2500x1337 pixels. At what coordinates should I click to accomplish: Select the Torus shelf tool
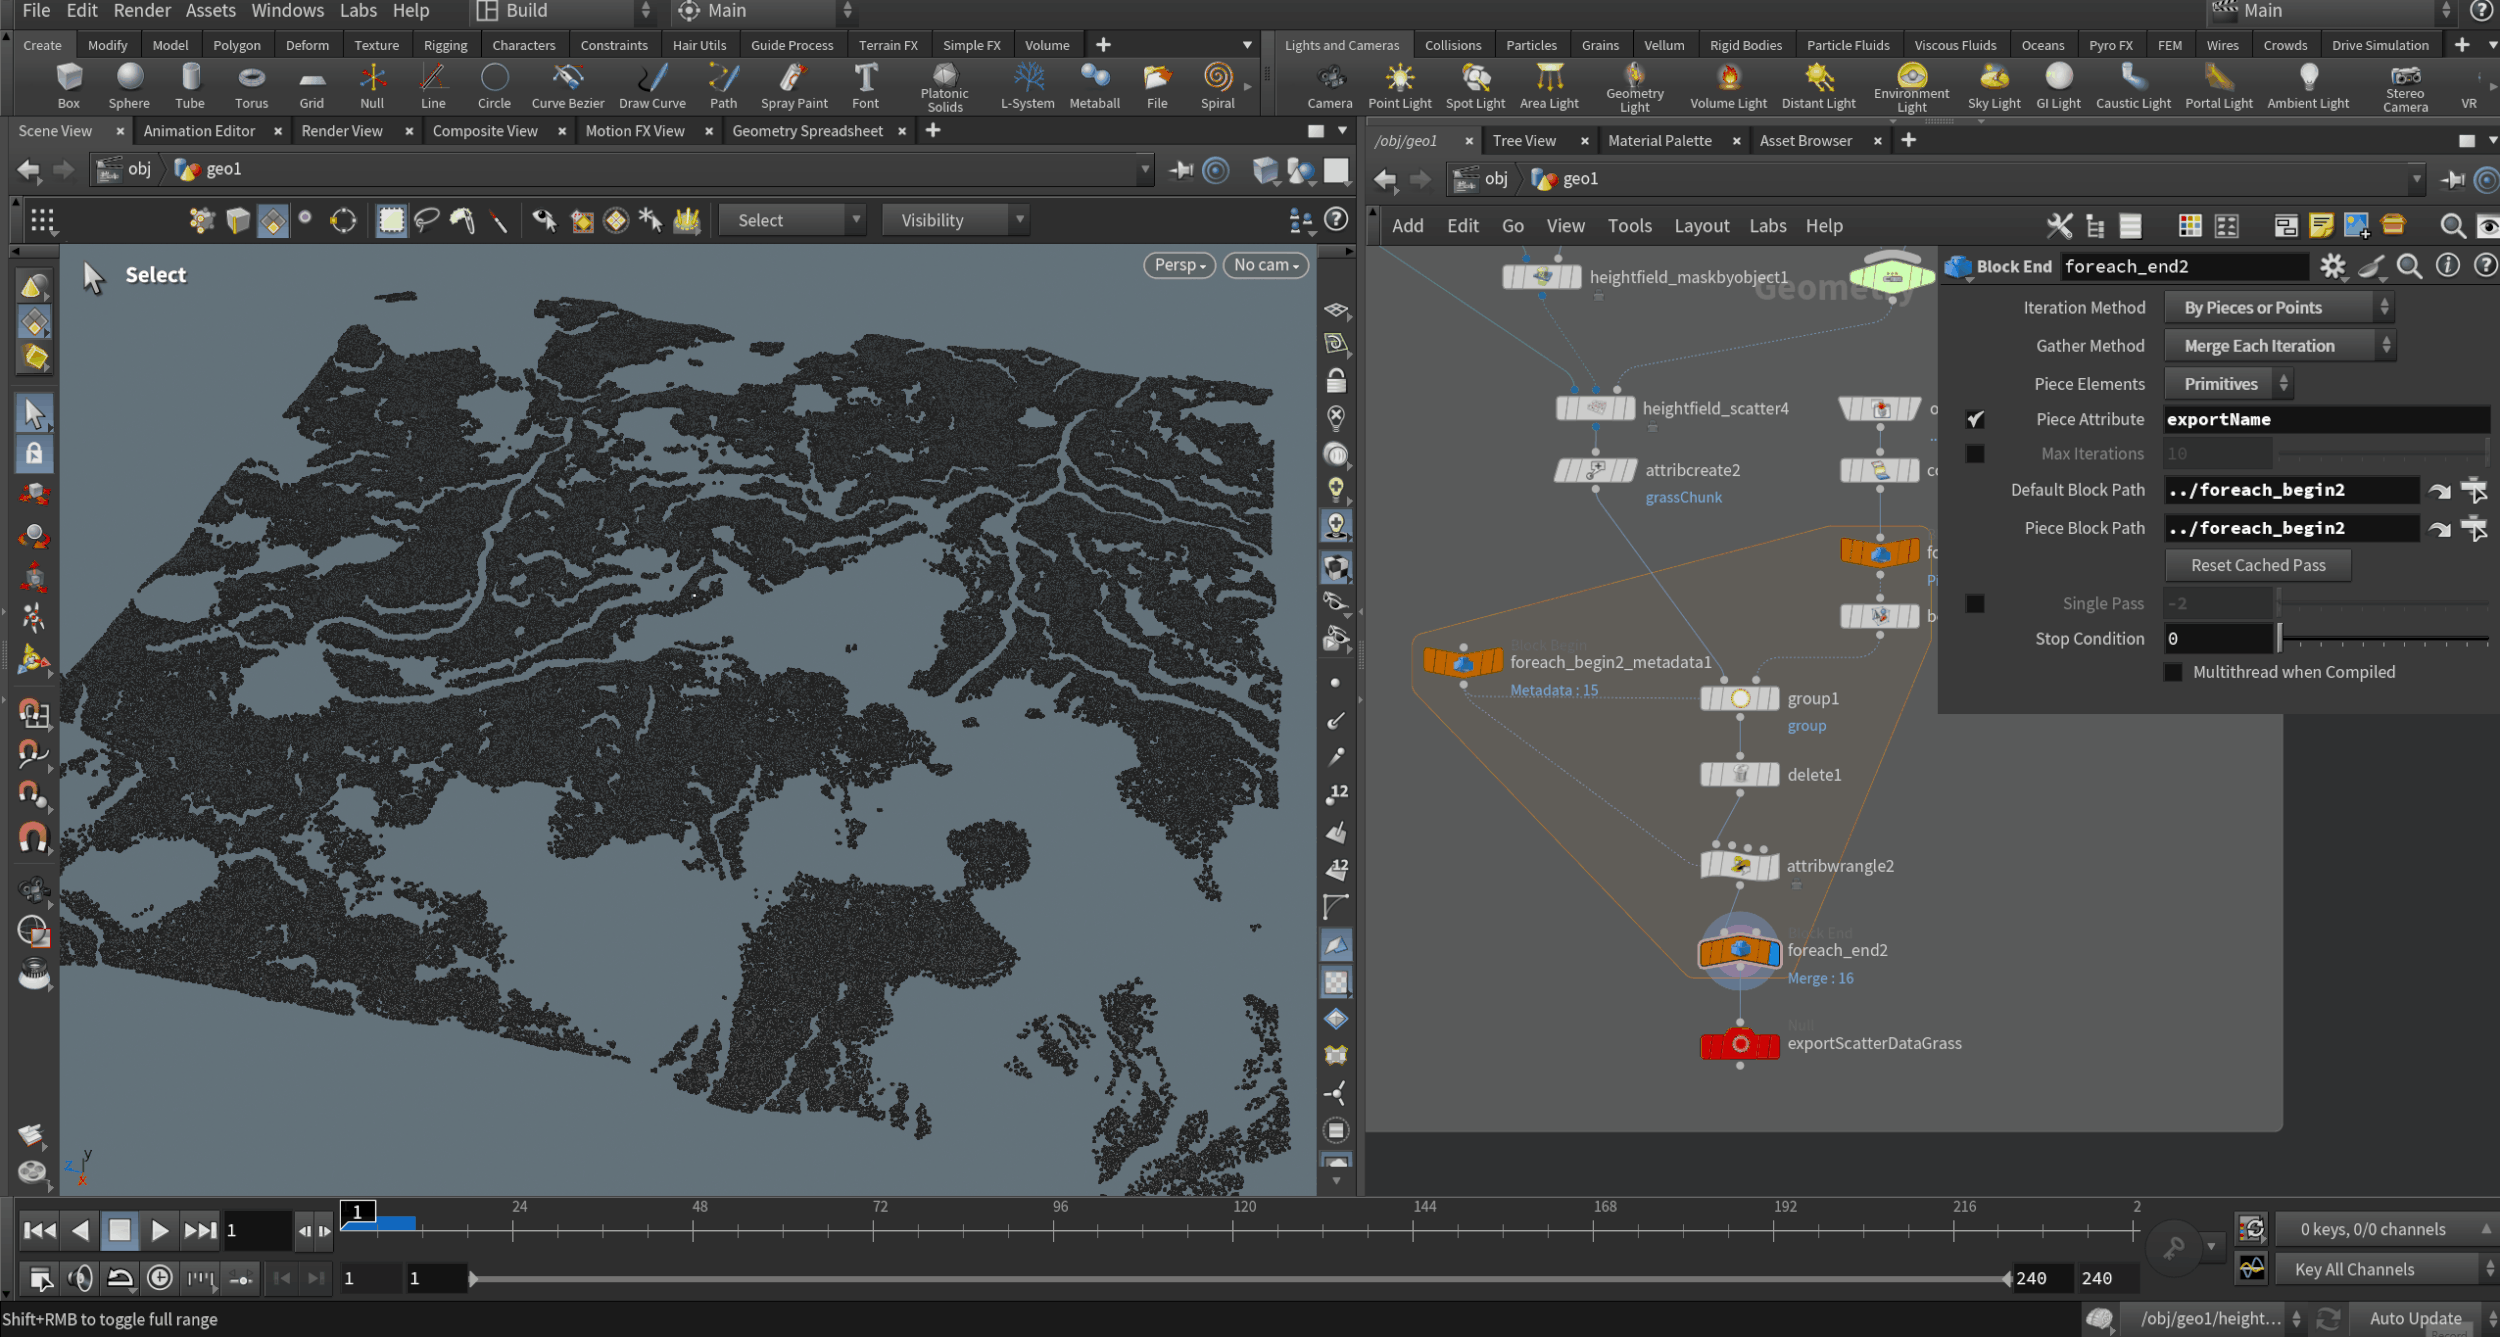pos(251,85)
